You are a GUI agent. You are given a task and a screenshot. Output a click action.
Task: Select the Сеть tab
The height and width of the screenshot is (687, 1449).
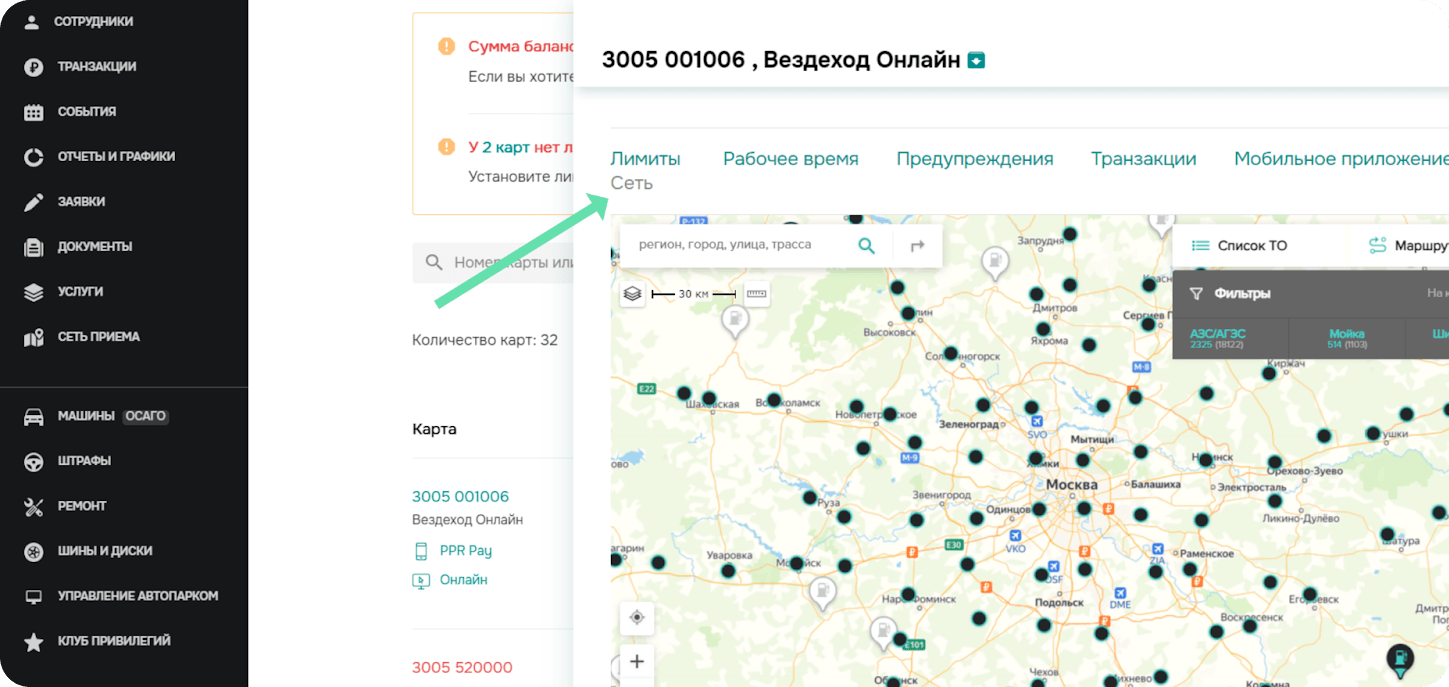[632, 184]
